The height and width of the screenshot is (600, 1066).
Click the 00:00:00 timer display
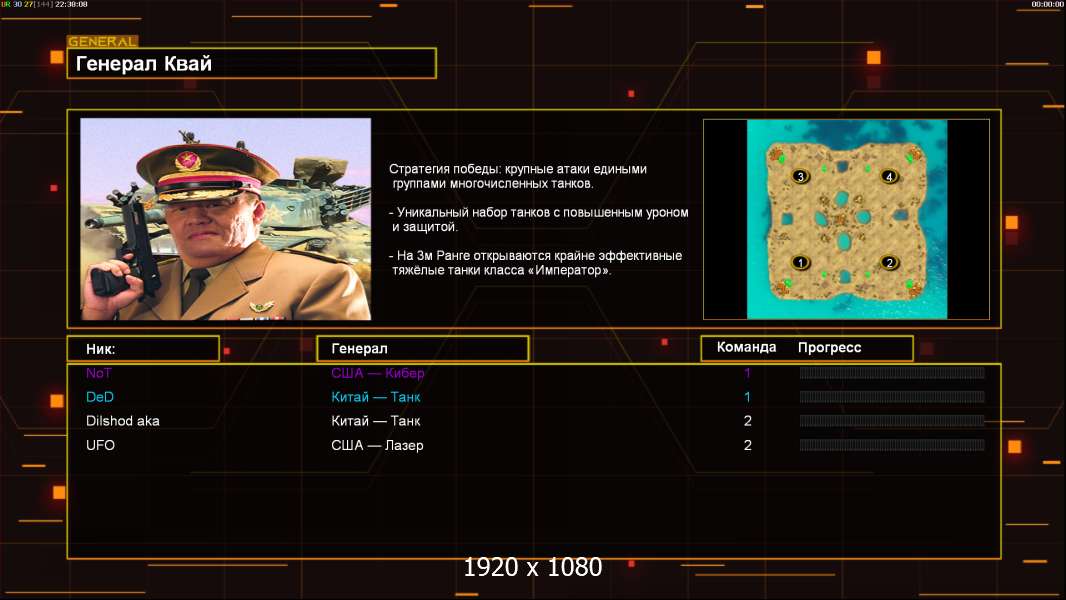tap(1047, 5)
